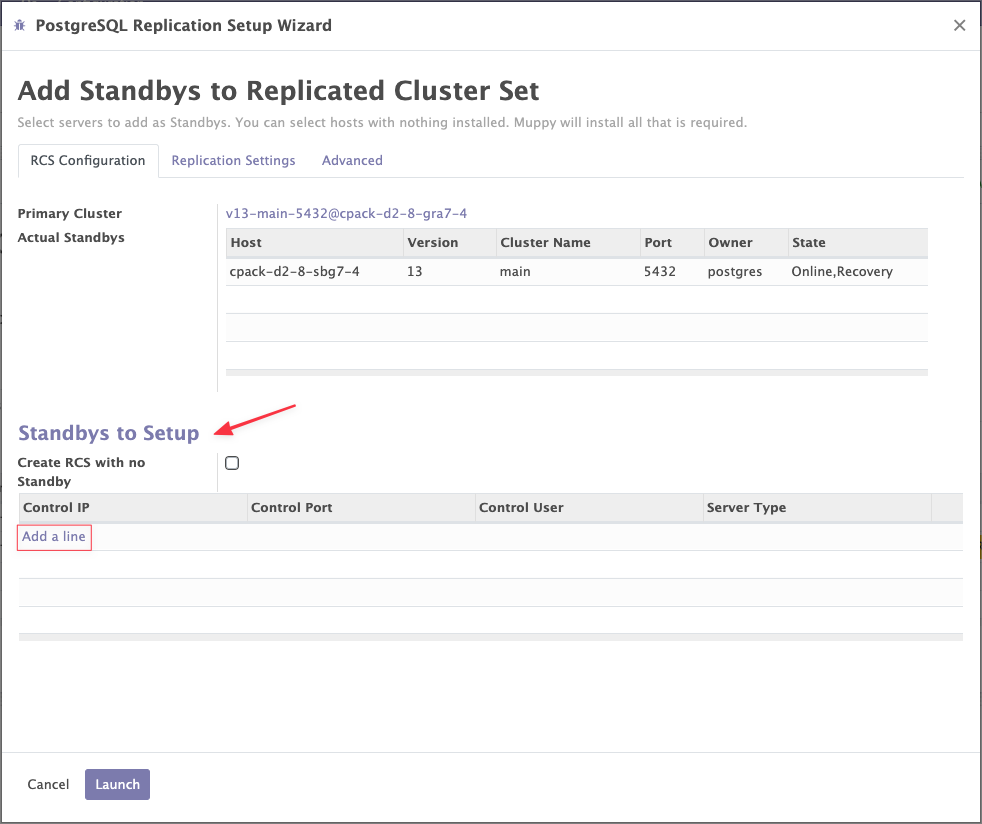
Task: Open primary cluster v13-main-5432 link
Action: coord(346,213)
